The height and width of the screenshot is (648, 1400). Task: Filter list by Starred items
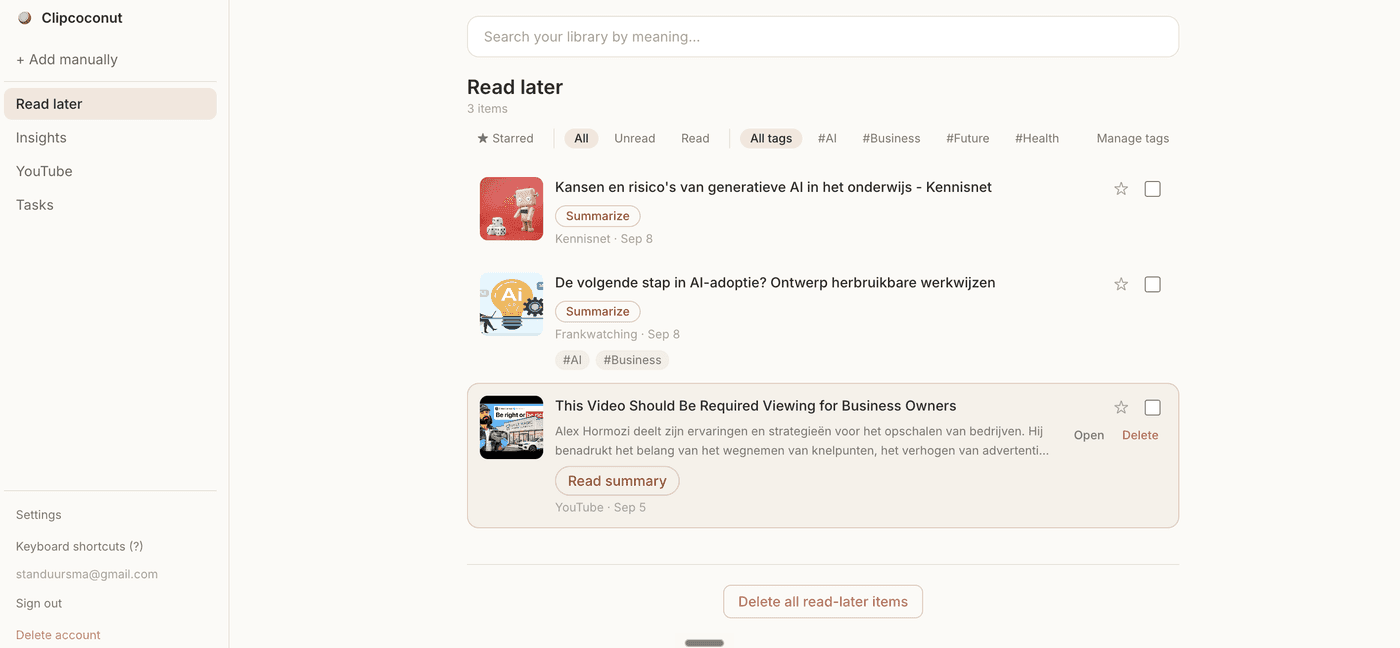(505, 139)
